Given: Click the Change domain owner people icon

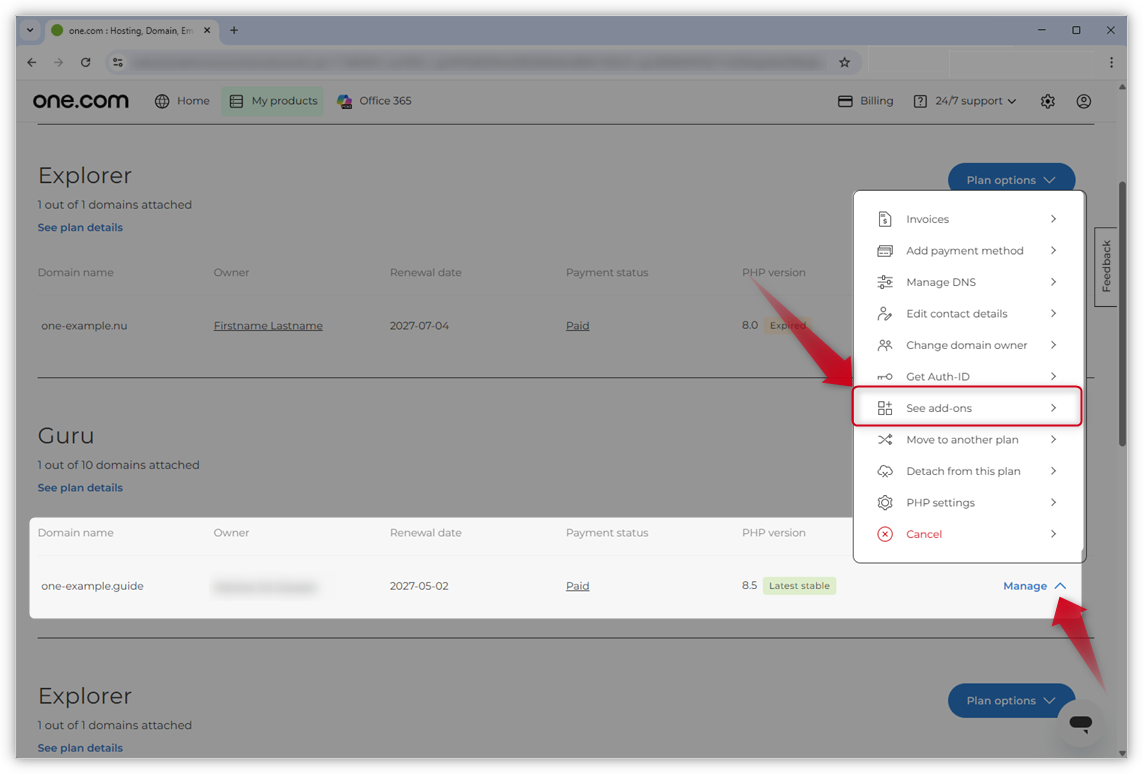Looking at the screenshot, I should [x=884, y=345].
